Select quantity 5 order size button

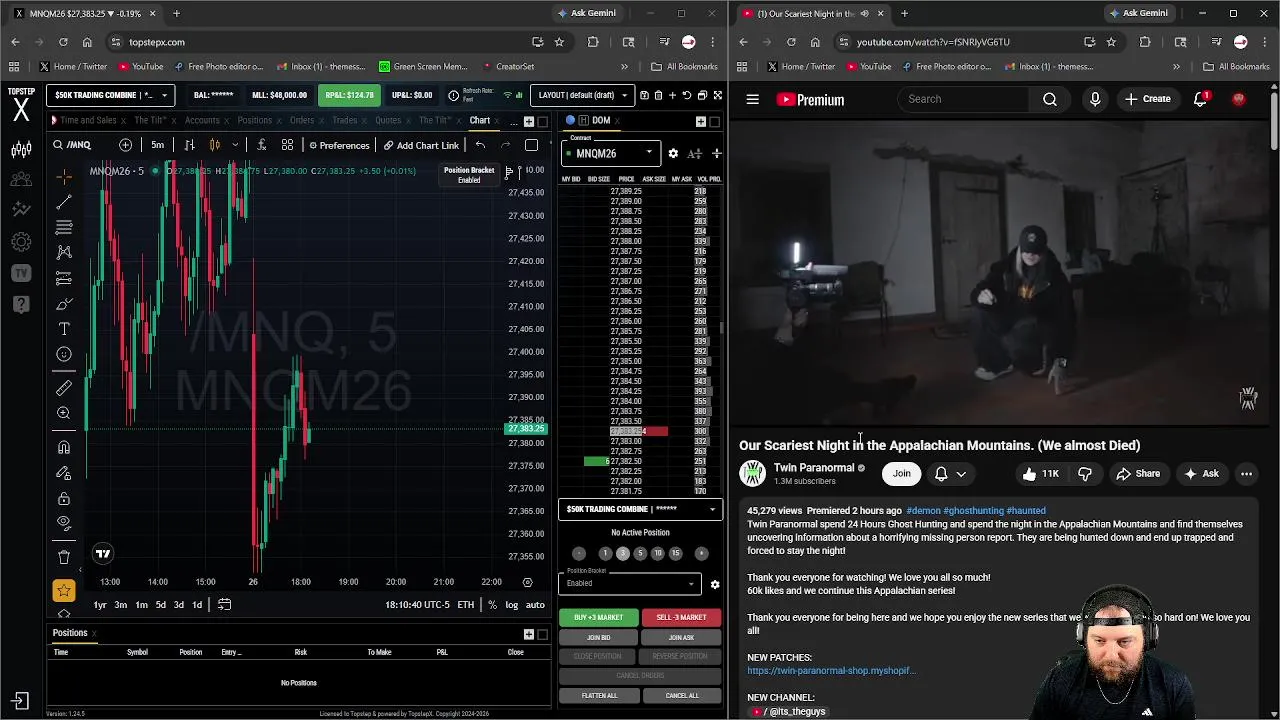640,553
